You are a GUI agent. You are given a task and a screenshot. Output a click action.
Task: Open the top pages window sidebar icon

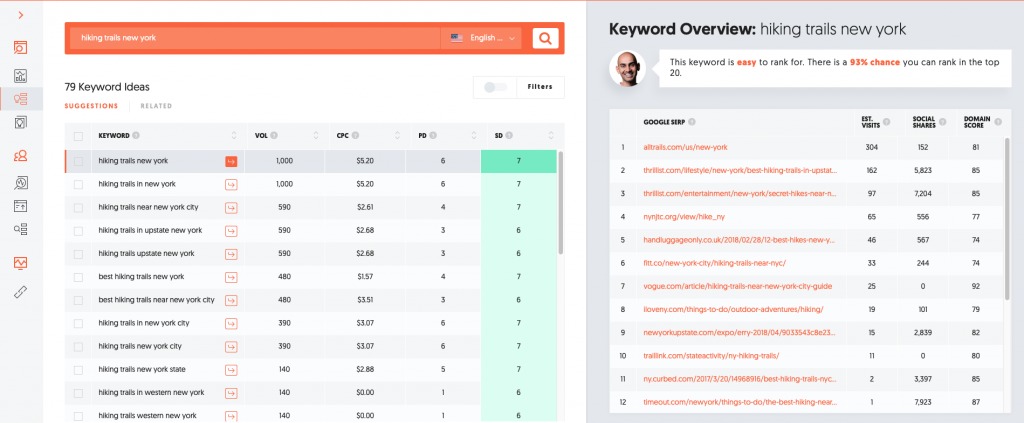pos(21,206)
